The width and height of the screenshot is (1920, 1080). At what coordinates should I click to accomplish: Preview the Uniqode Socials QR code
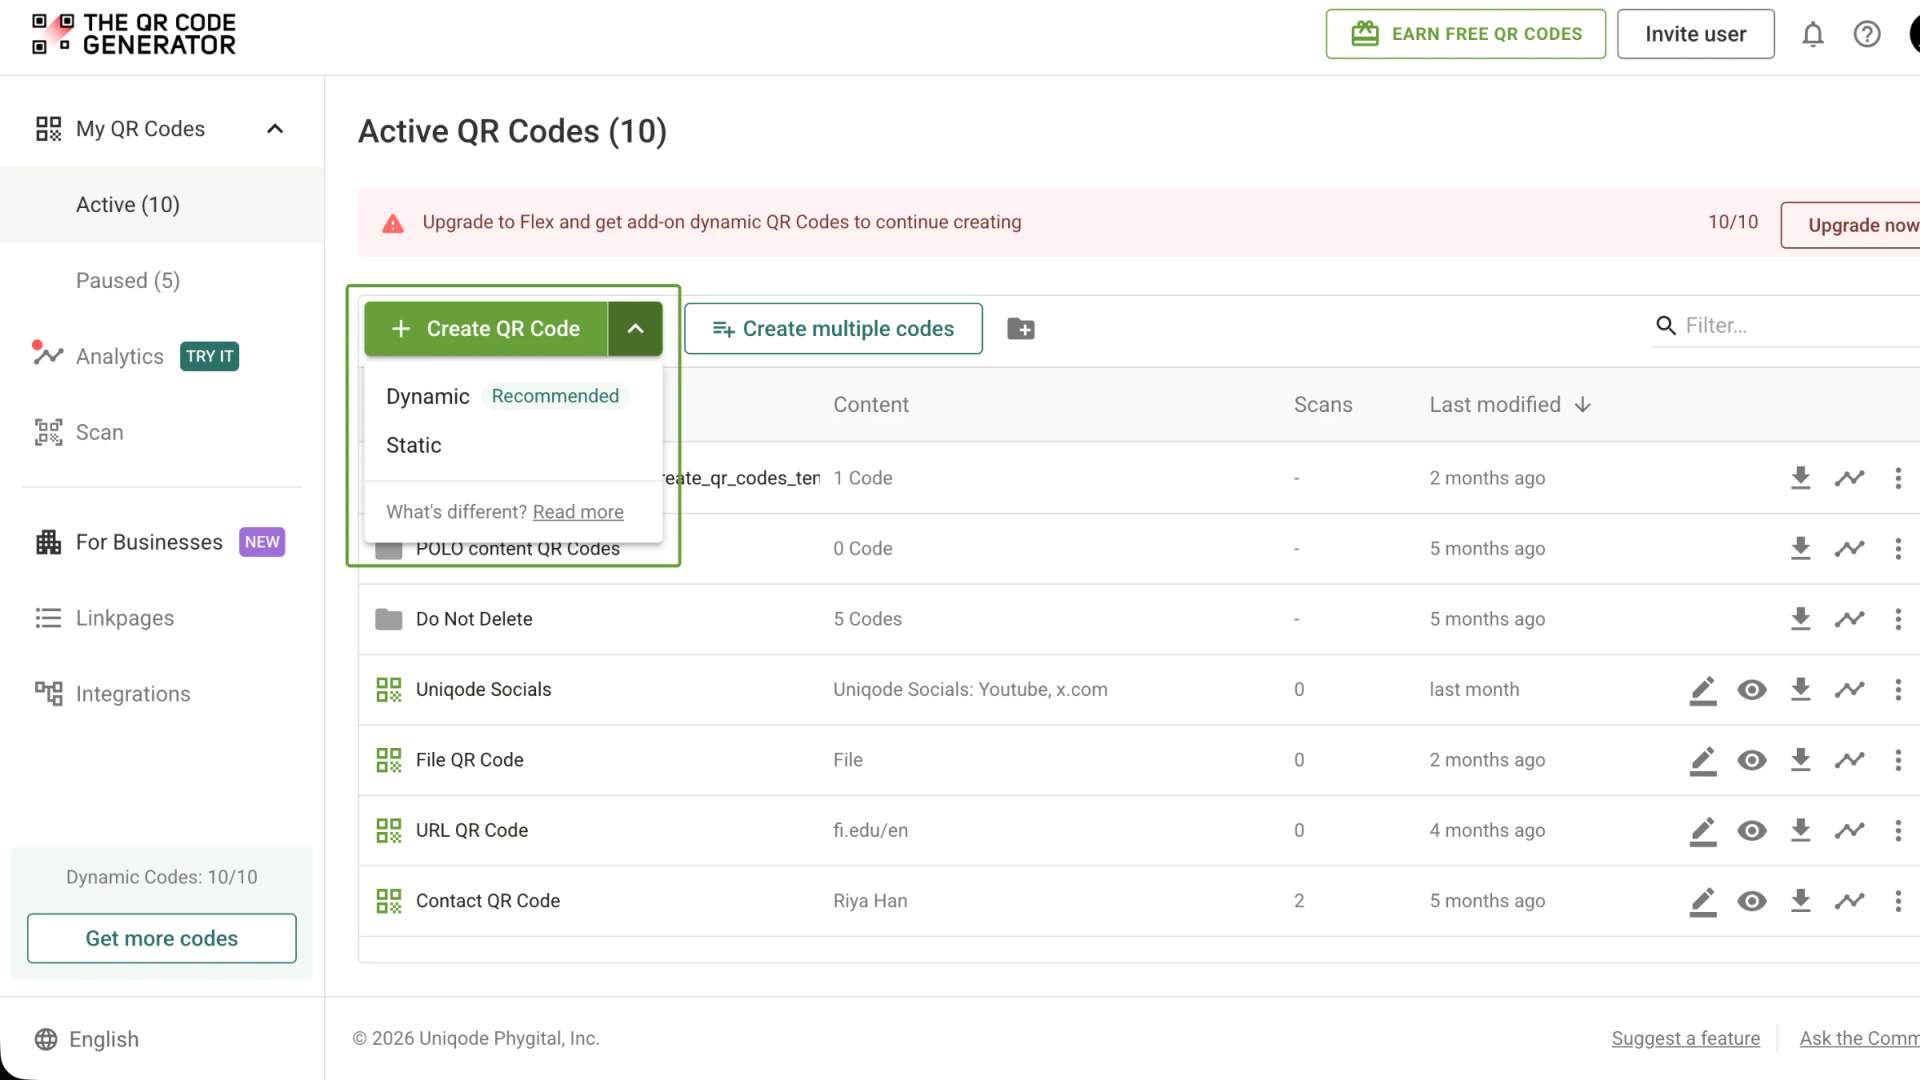[x=1751, y=690]
